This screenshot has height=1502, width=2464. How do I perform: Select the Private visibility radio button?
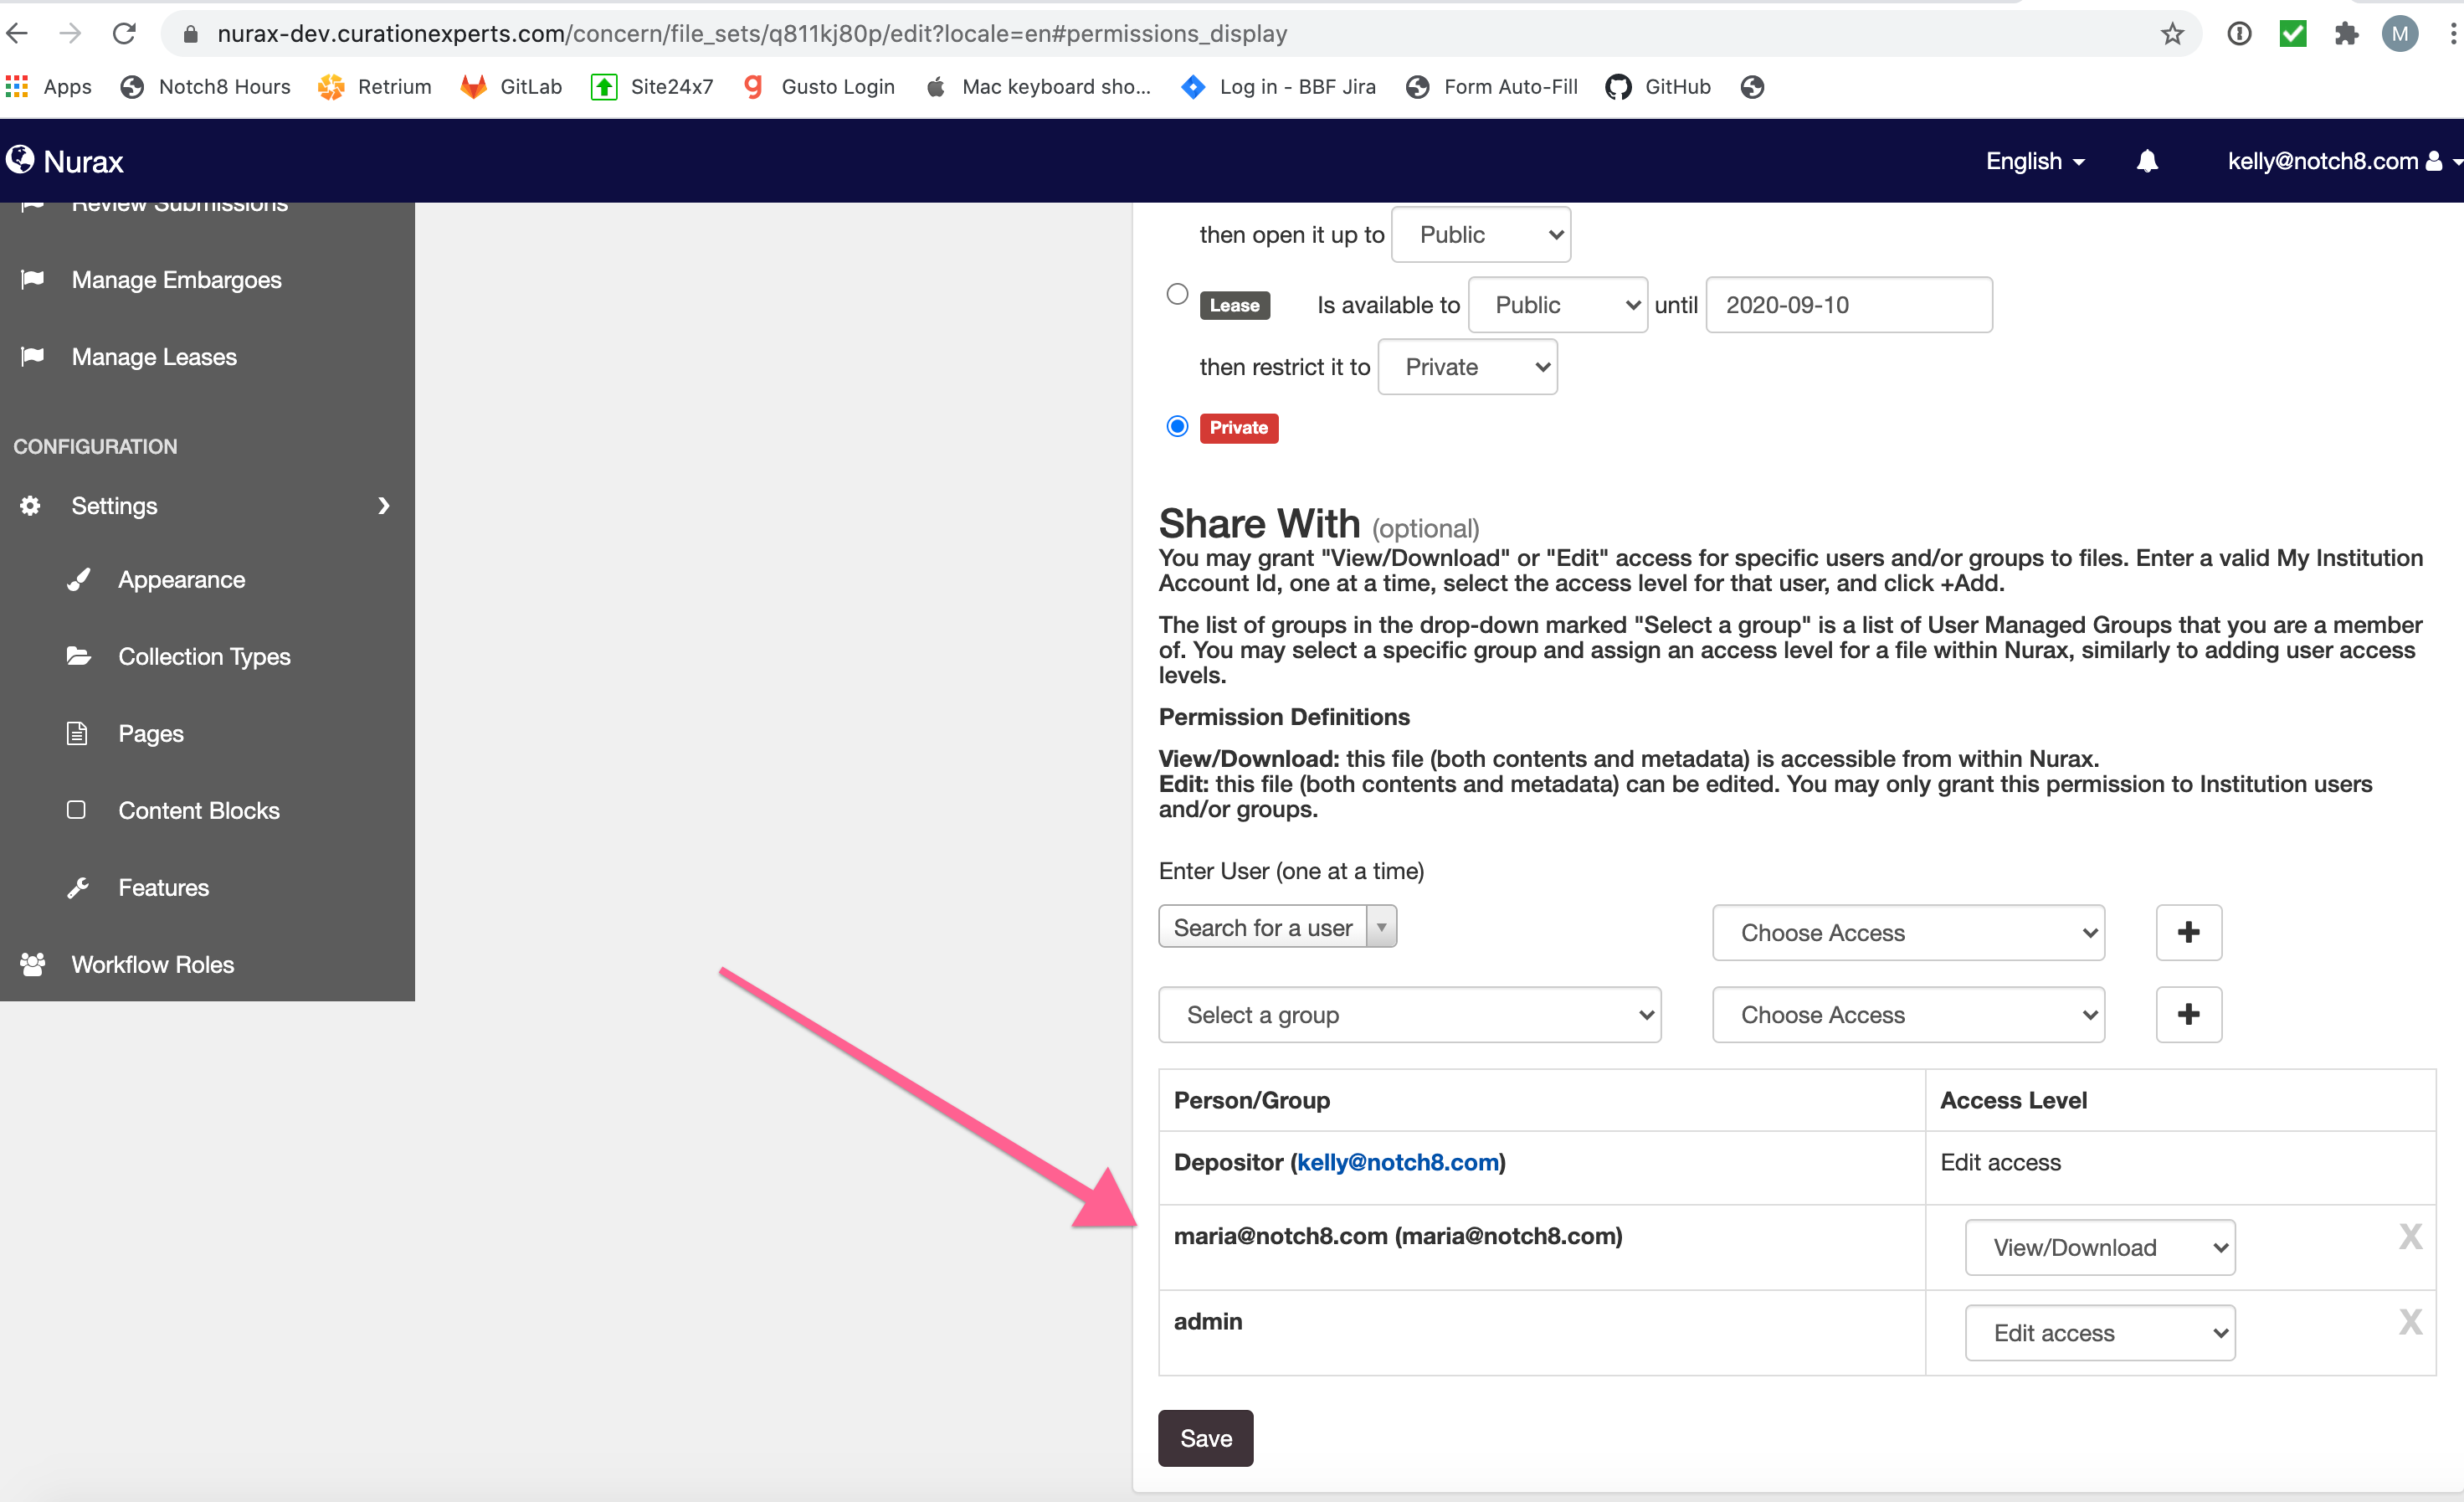point(1177,427)
